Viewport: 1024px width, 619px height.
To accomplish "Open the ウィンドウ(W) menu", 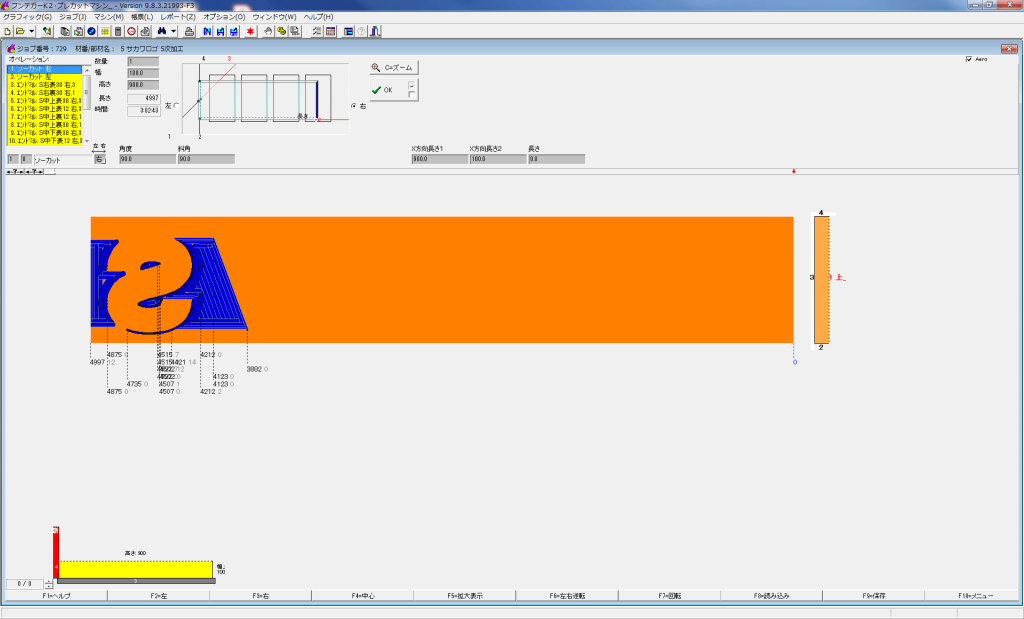I will (274, 17).
